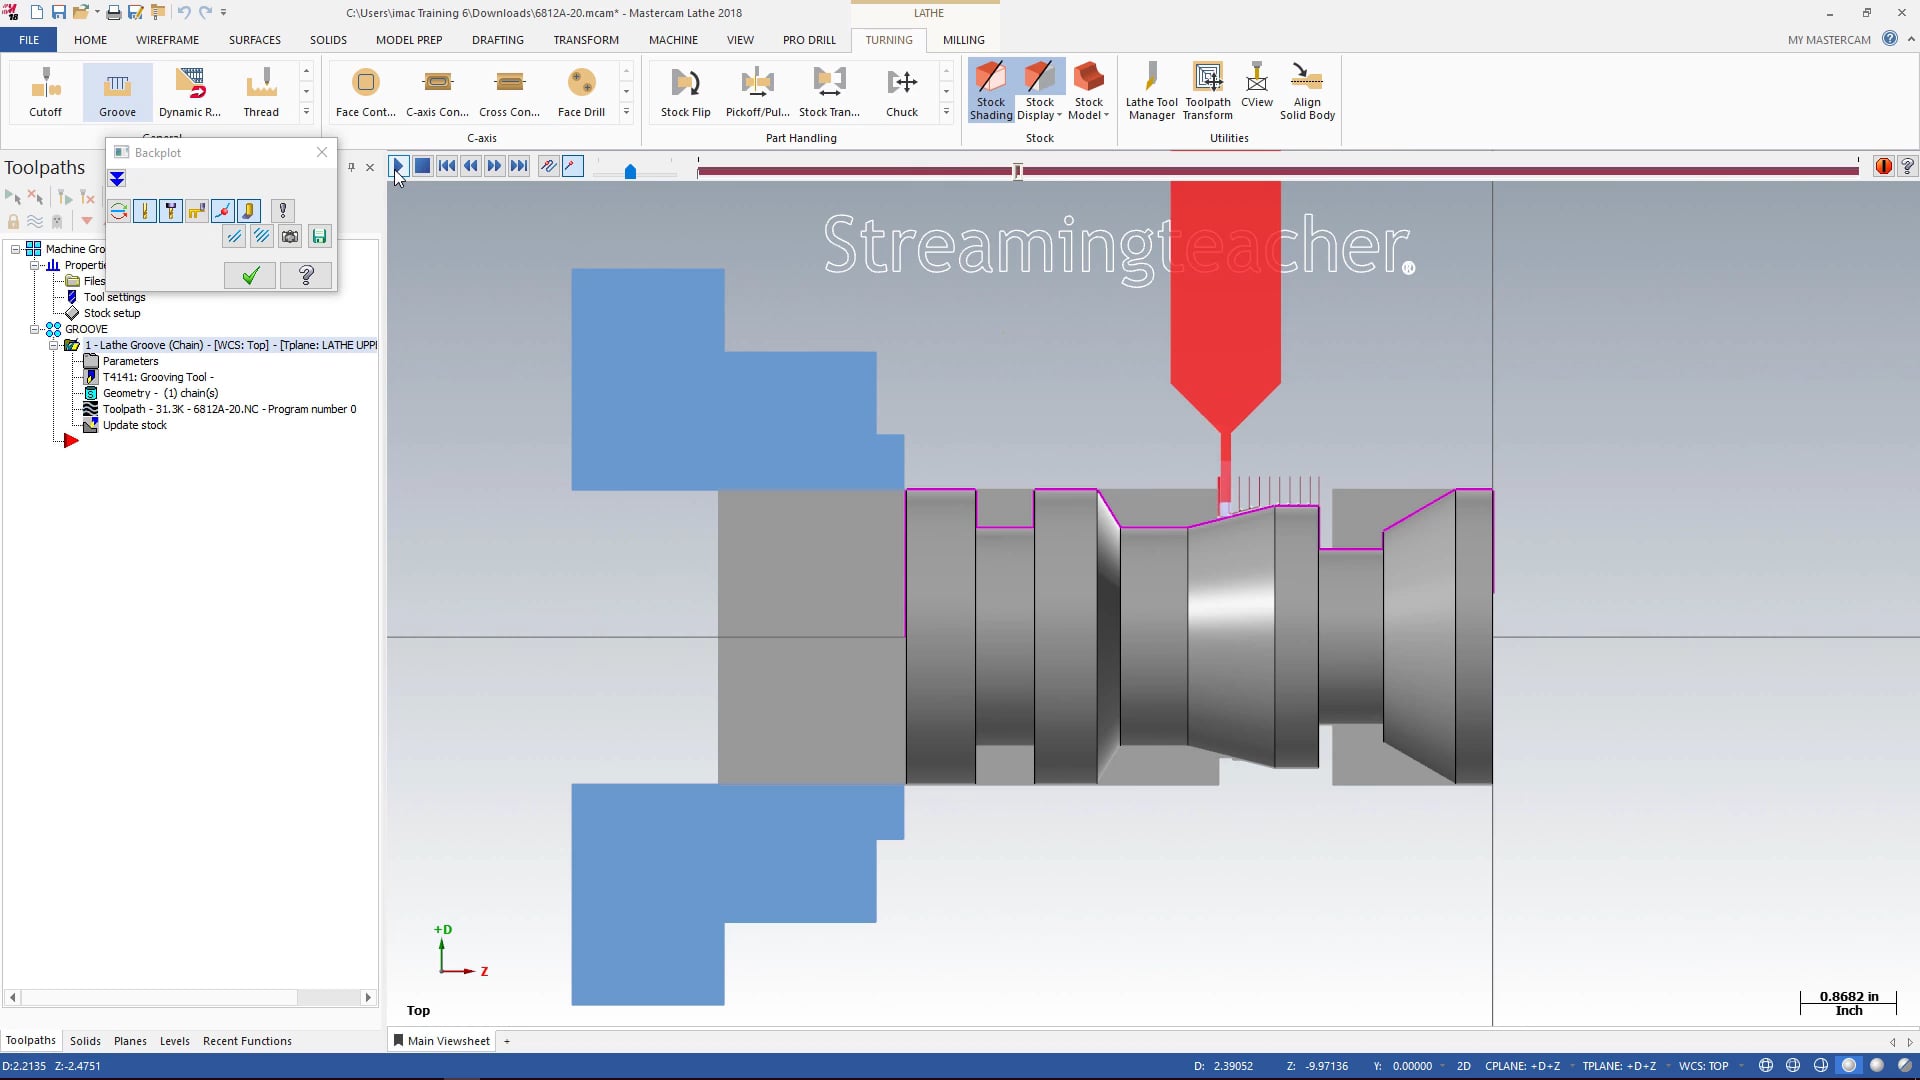The width and height of the screenshot is (1920, 1080).
Task: Take a Backplot screenshot with camera icon
Action: click(290, 236)
